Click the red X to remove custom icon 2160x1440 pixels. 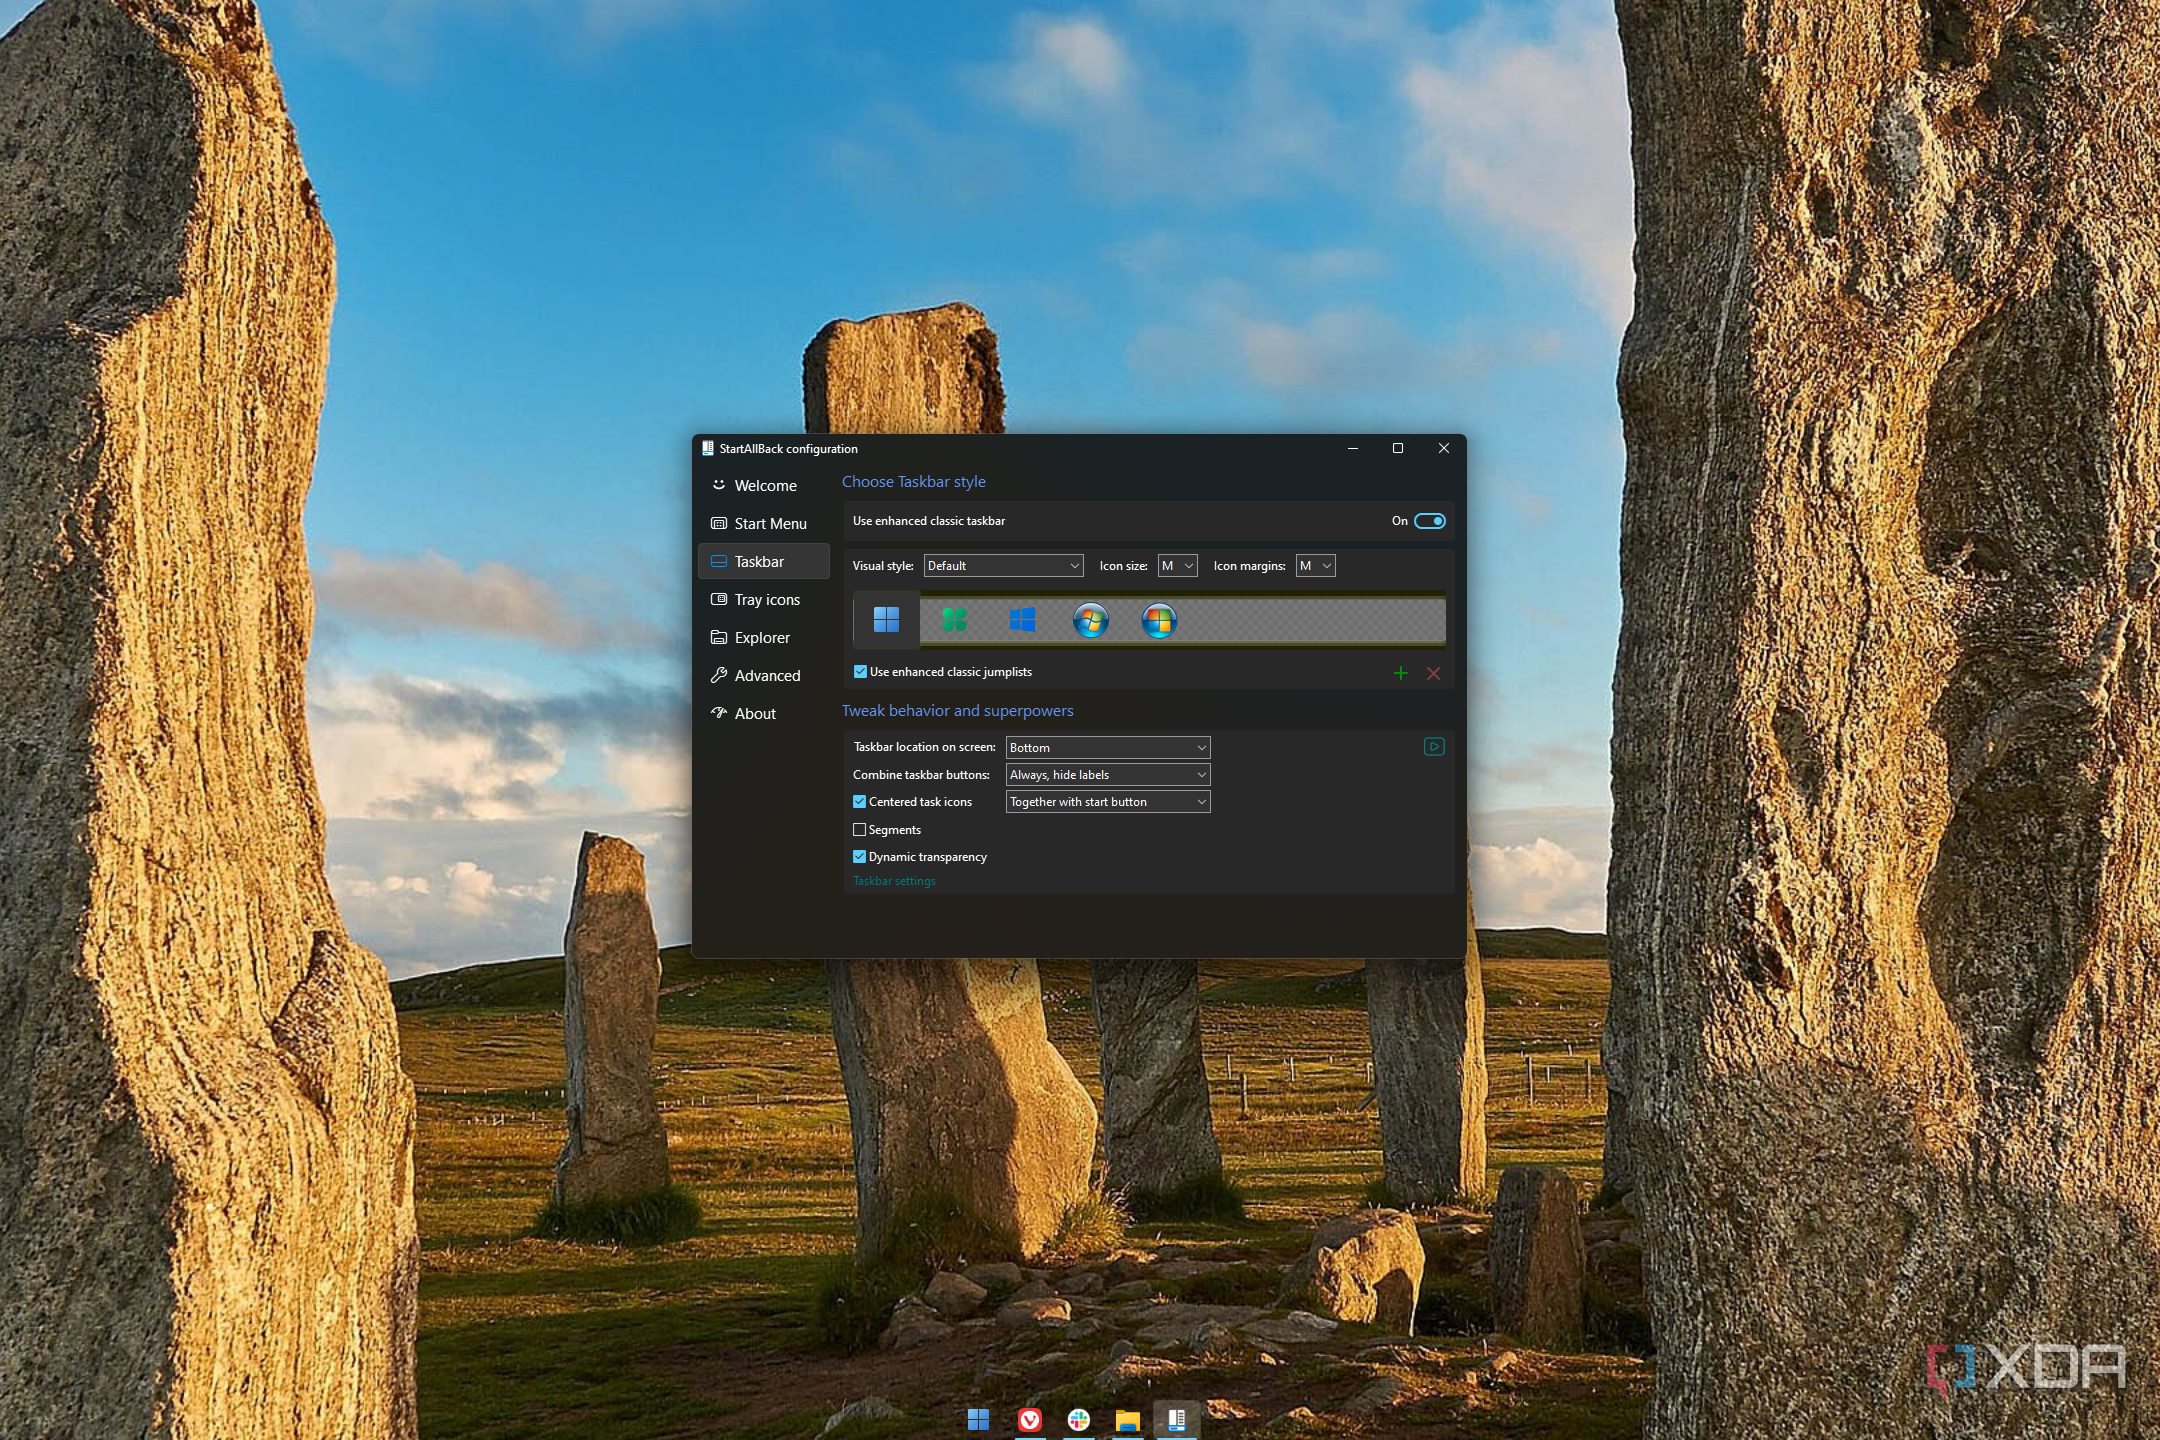[1433, 673]
